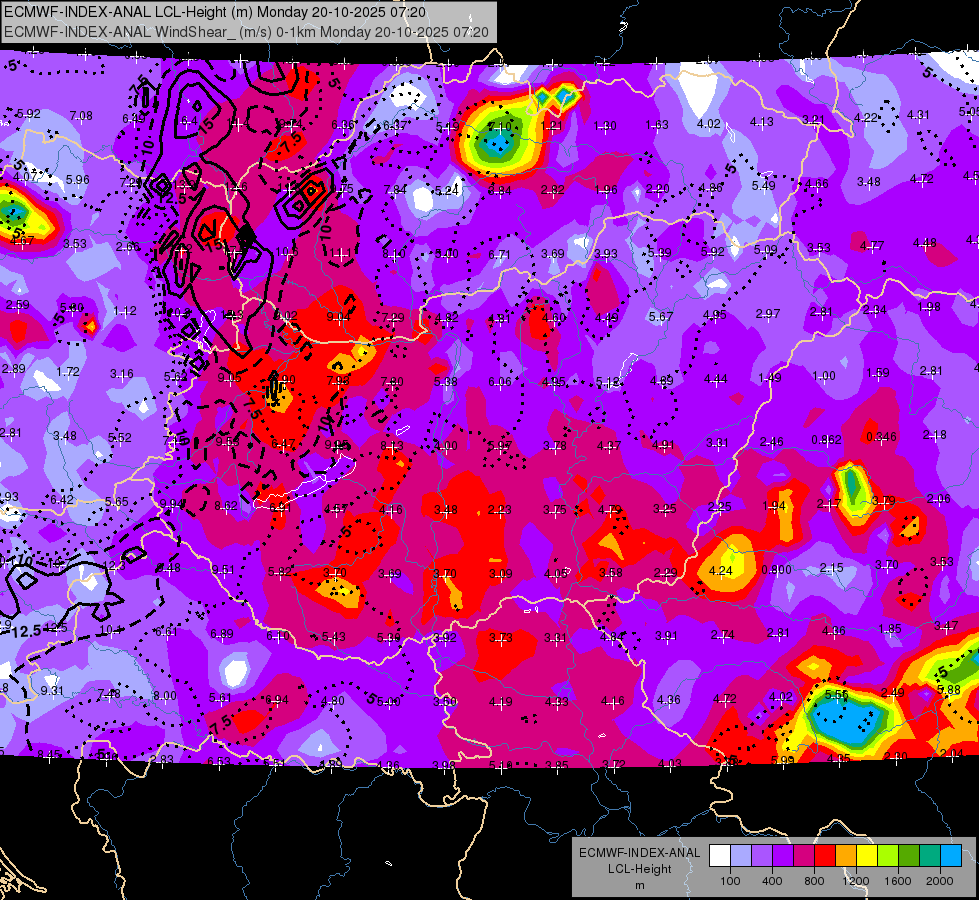
Task: Click the legend tick label '800'
Action: (x=814, y=881)
